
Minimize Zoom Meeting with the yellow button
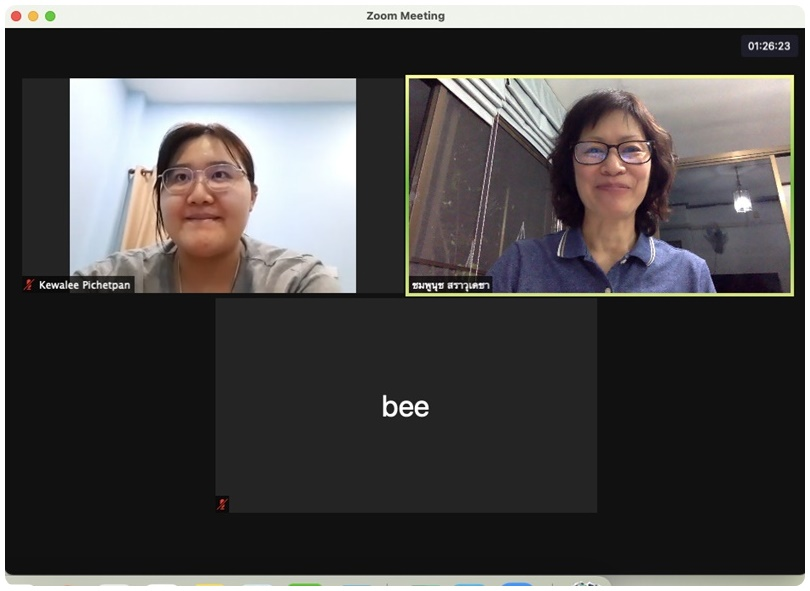[x=33, y=16]
